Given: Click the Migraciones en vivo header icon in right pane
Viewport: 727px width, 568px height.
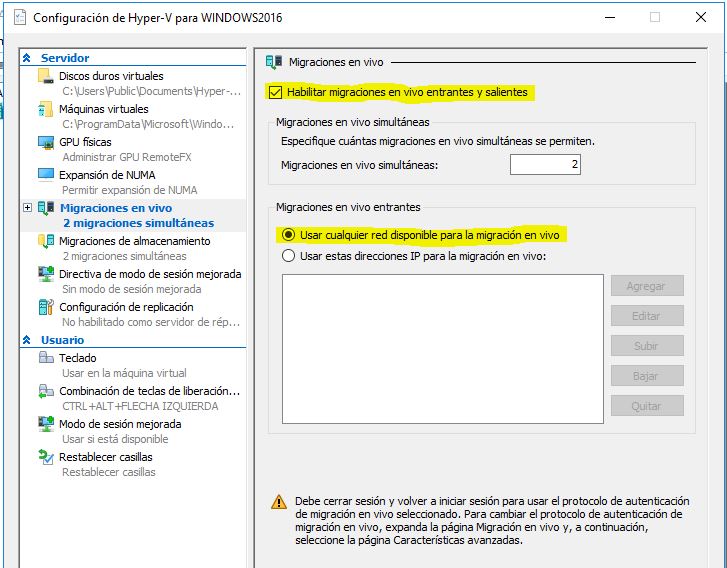Looking at the screenshot, I should (274, 62).
